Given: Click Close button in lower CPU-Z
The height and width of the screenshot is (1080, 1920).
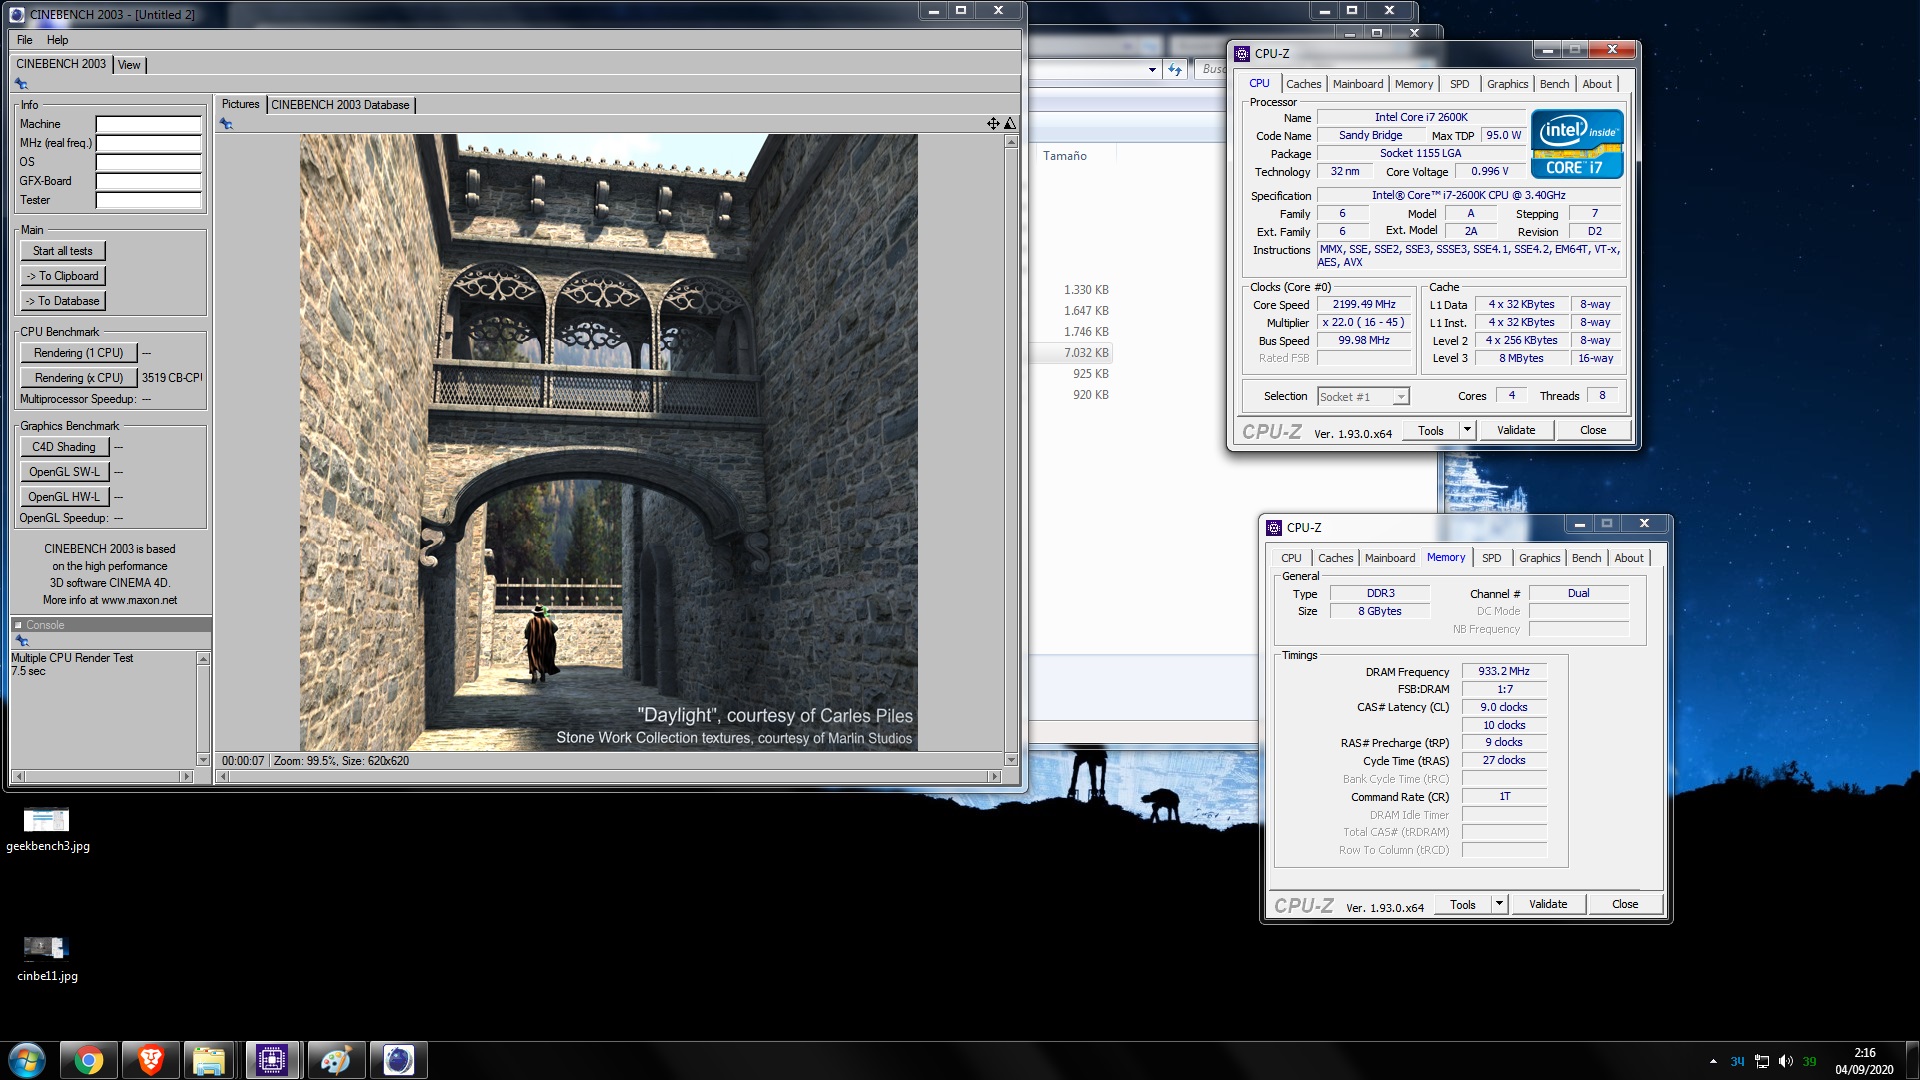Looking at the screenshot, I should click(1625, 904).
